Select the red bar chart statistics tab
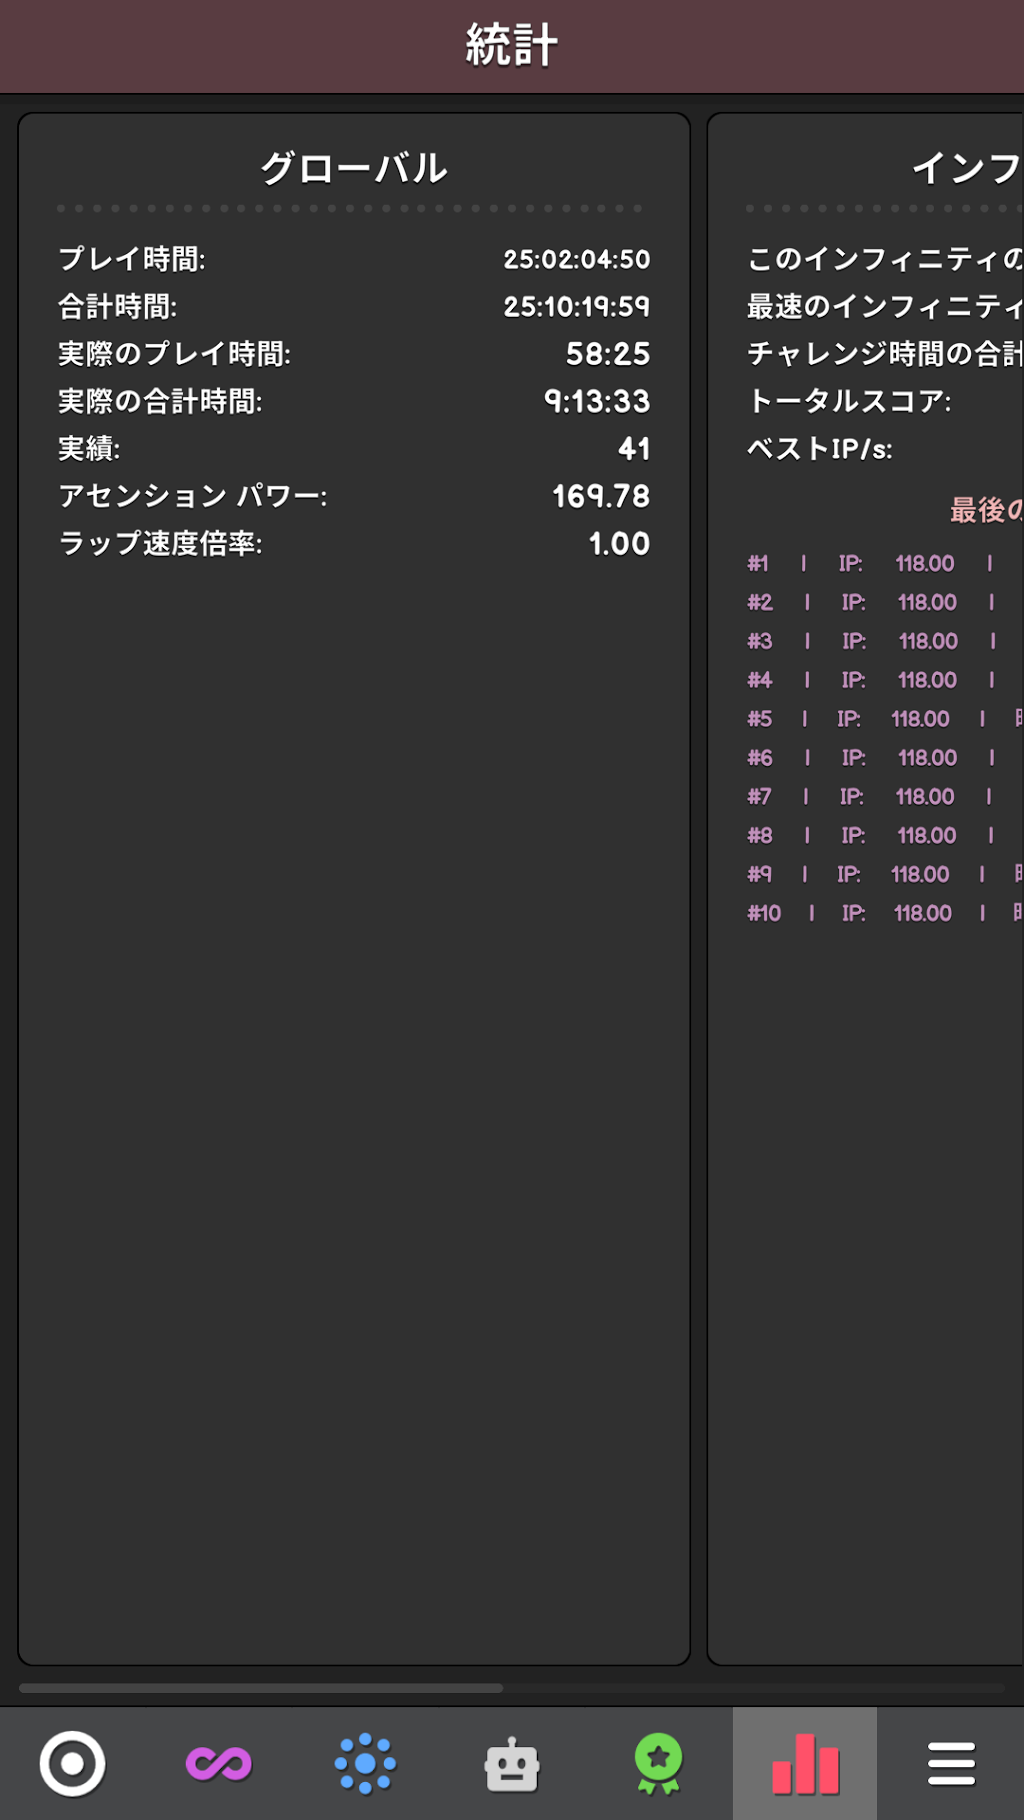This screenshot has height=1820, width=1024. [x=805, y=1763]
